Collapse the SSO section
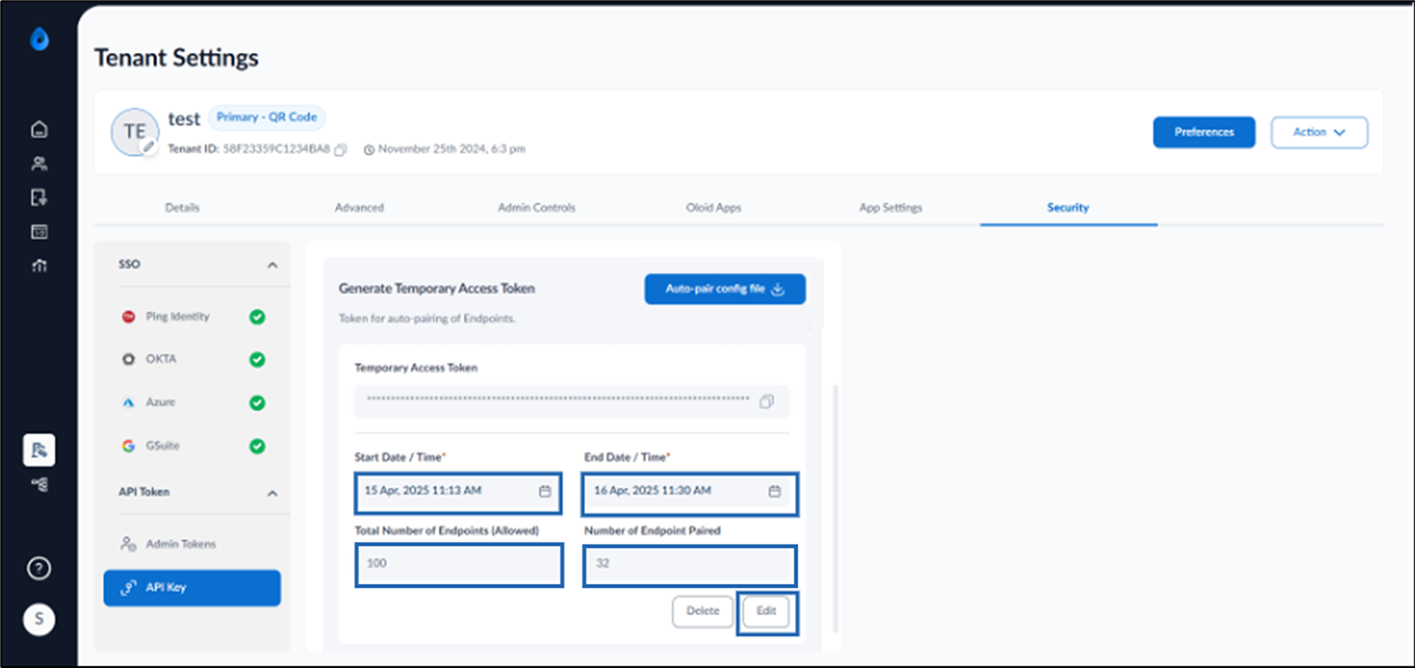This screenshot has width=1415, height=671. (x=272, y=266)
